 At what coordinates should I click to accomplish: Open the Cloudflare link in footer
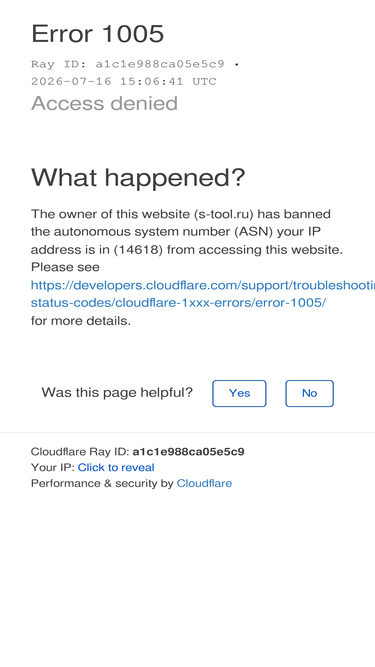[205, 483]
